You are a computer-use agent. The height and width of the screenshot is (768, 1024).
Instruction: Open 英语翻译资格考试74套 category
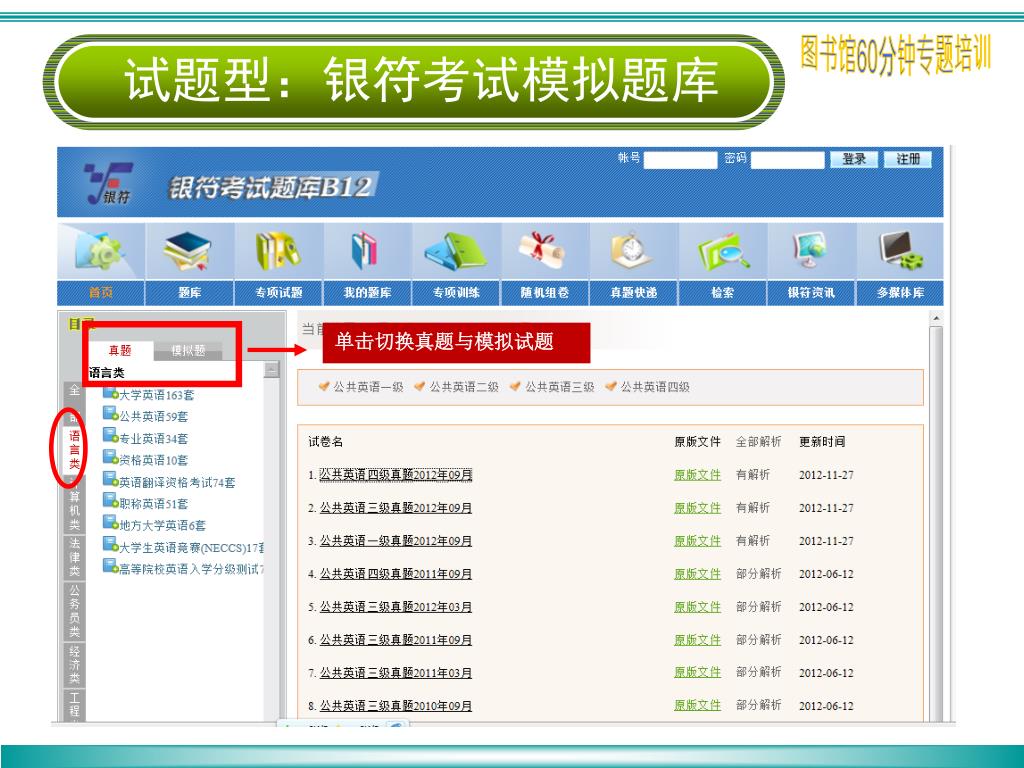pos(176,482)
